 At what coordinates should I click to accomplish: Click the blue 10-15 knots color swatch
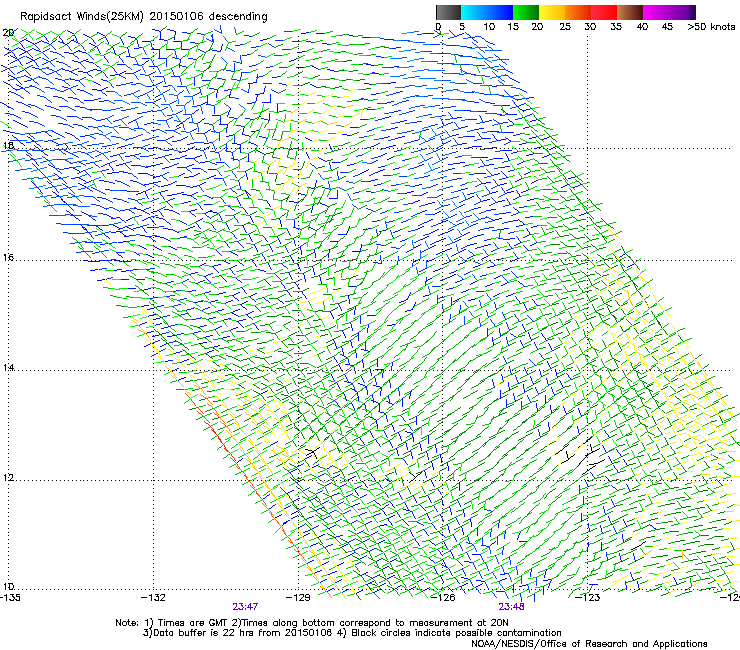[500, 12]
